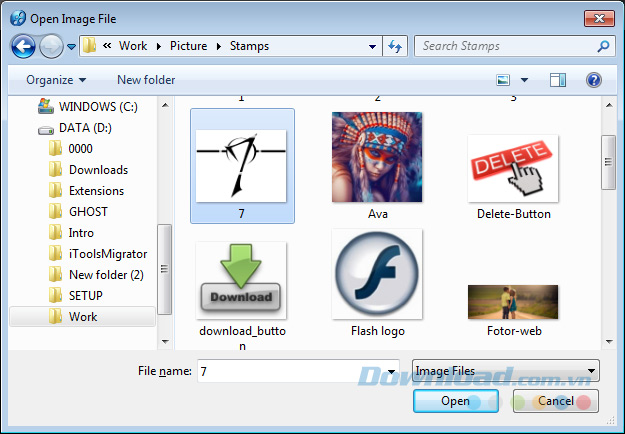Click the Help question mark icon

point(594,80)
